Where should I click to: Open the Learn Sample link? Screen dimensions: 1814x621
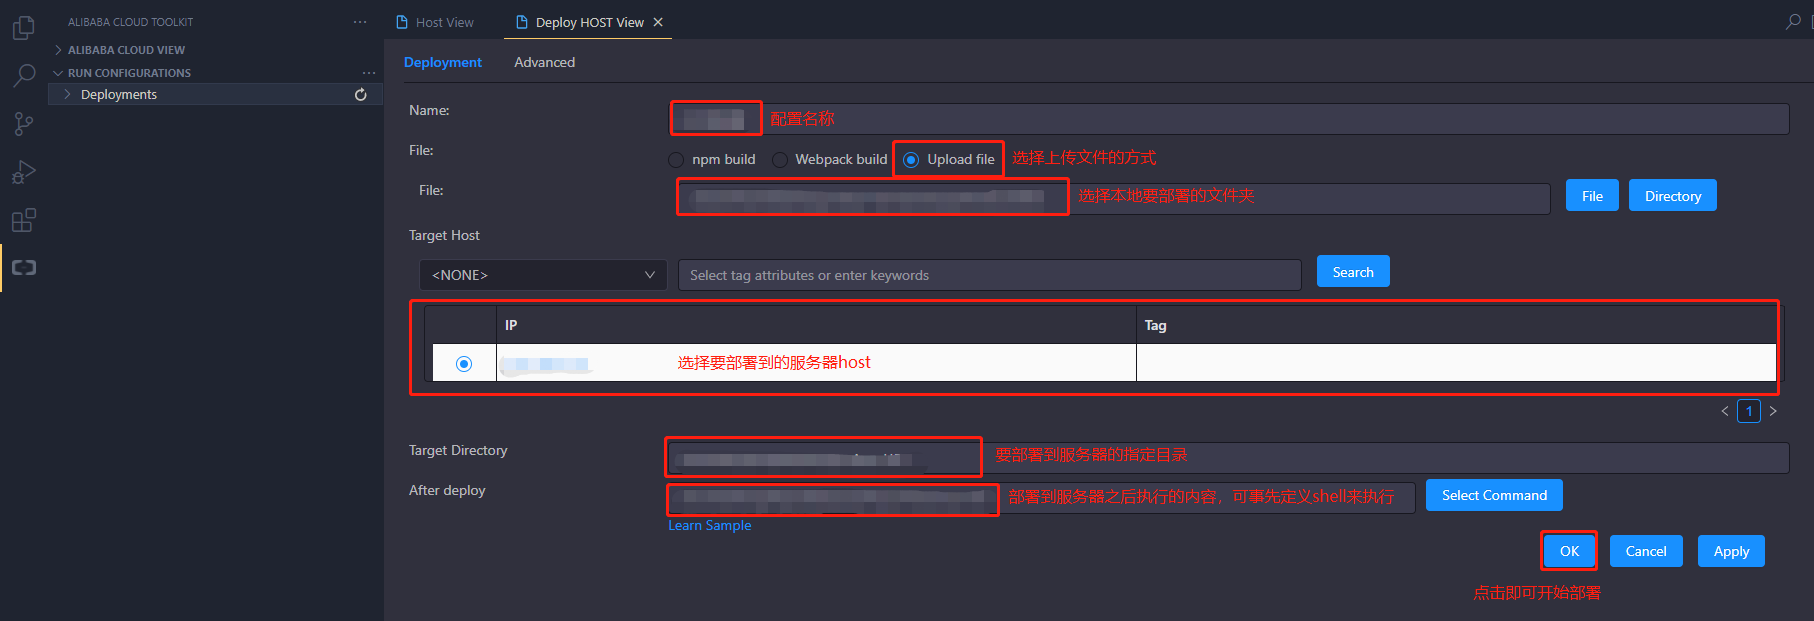tap(710, 525)
